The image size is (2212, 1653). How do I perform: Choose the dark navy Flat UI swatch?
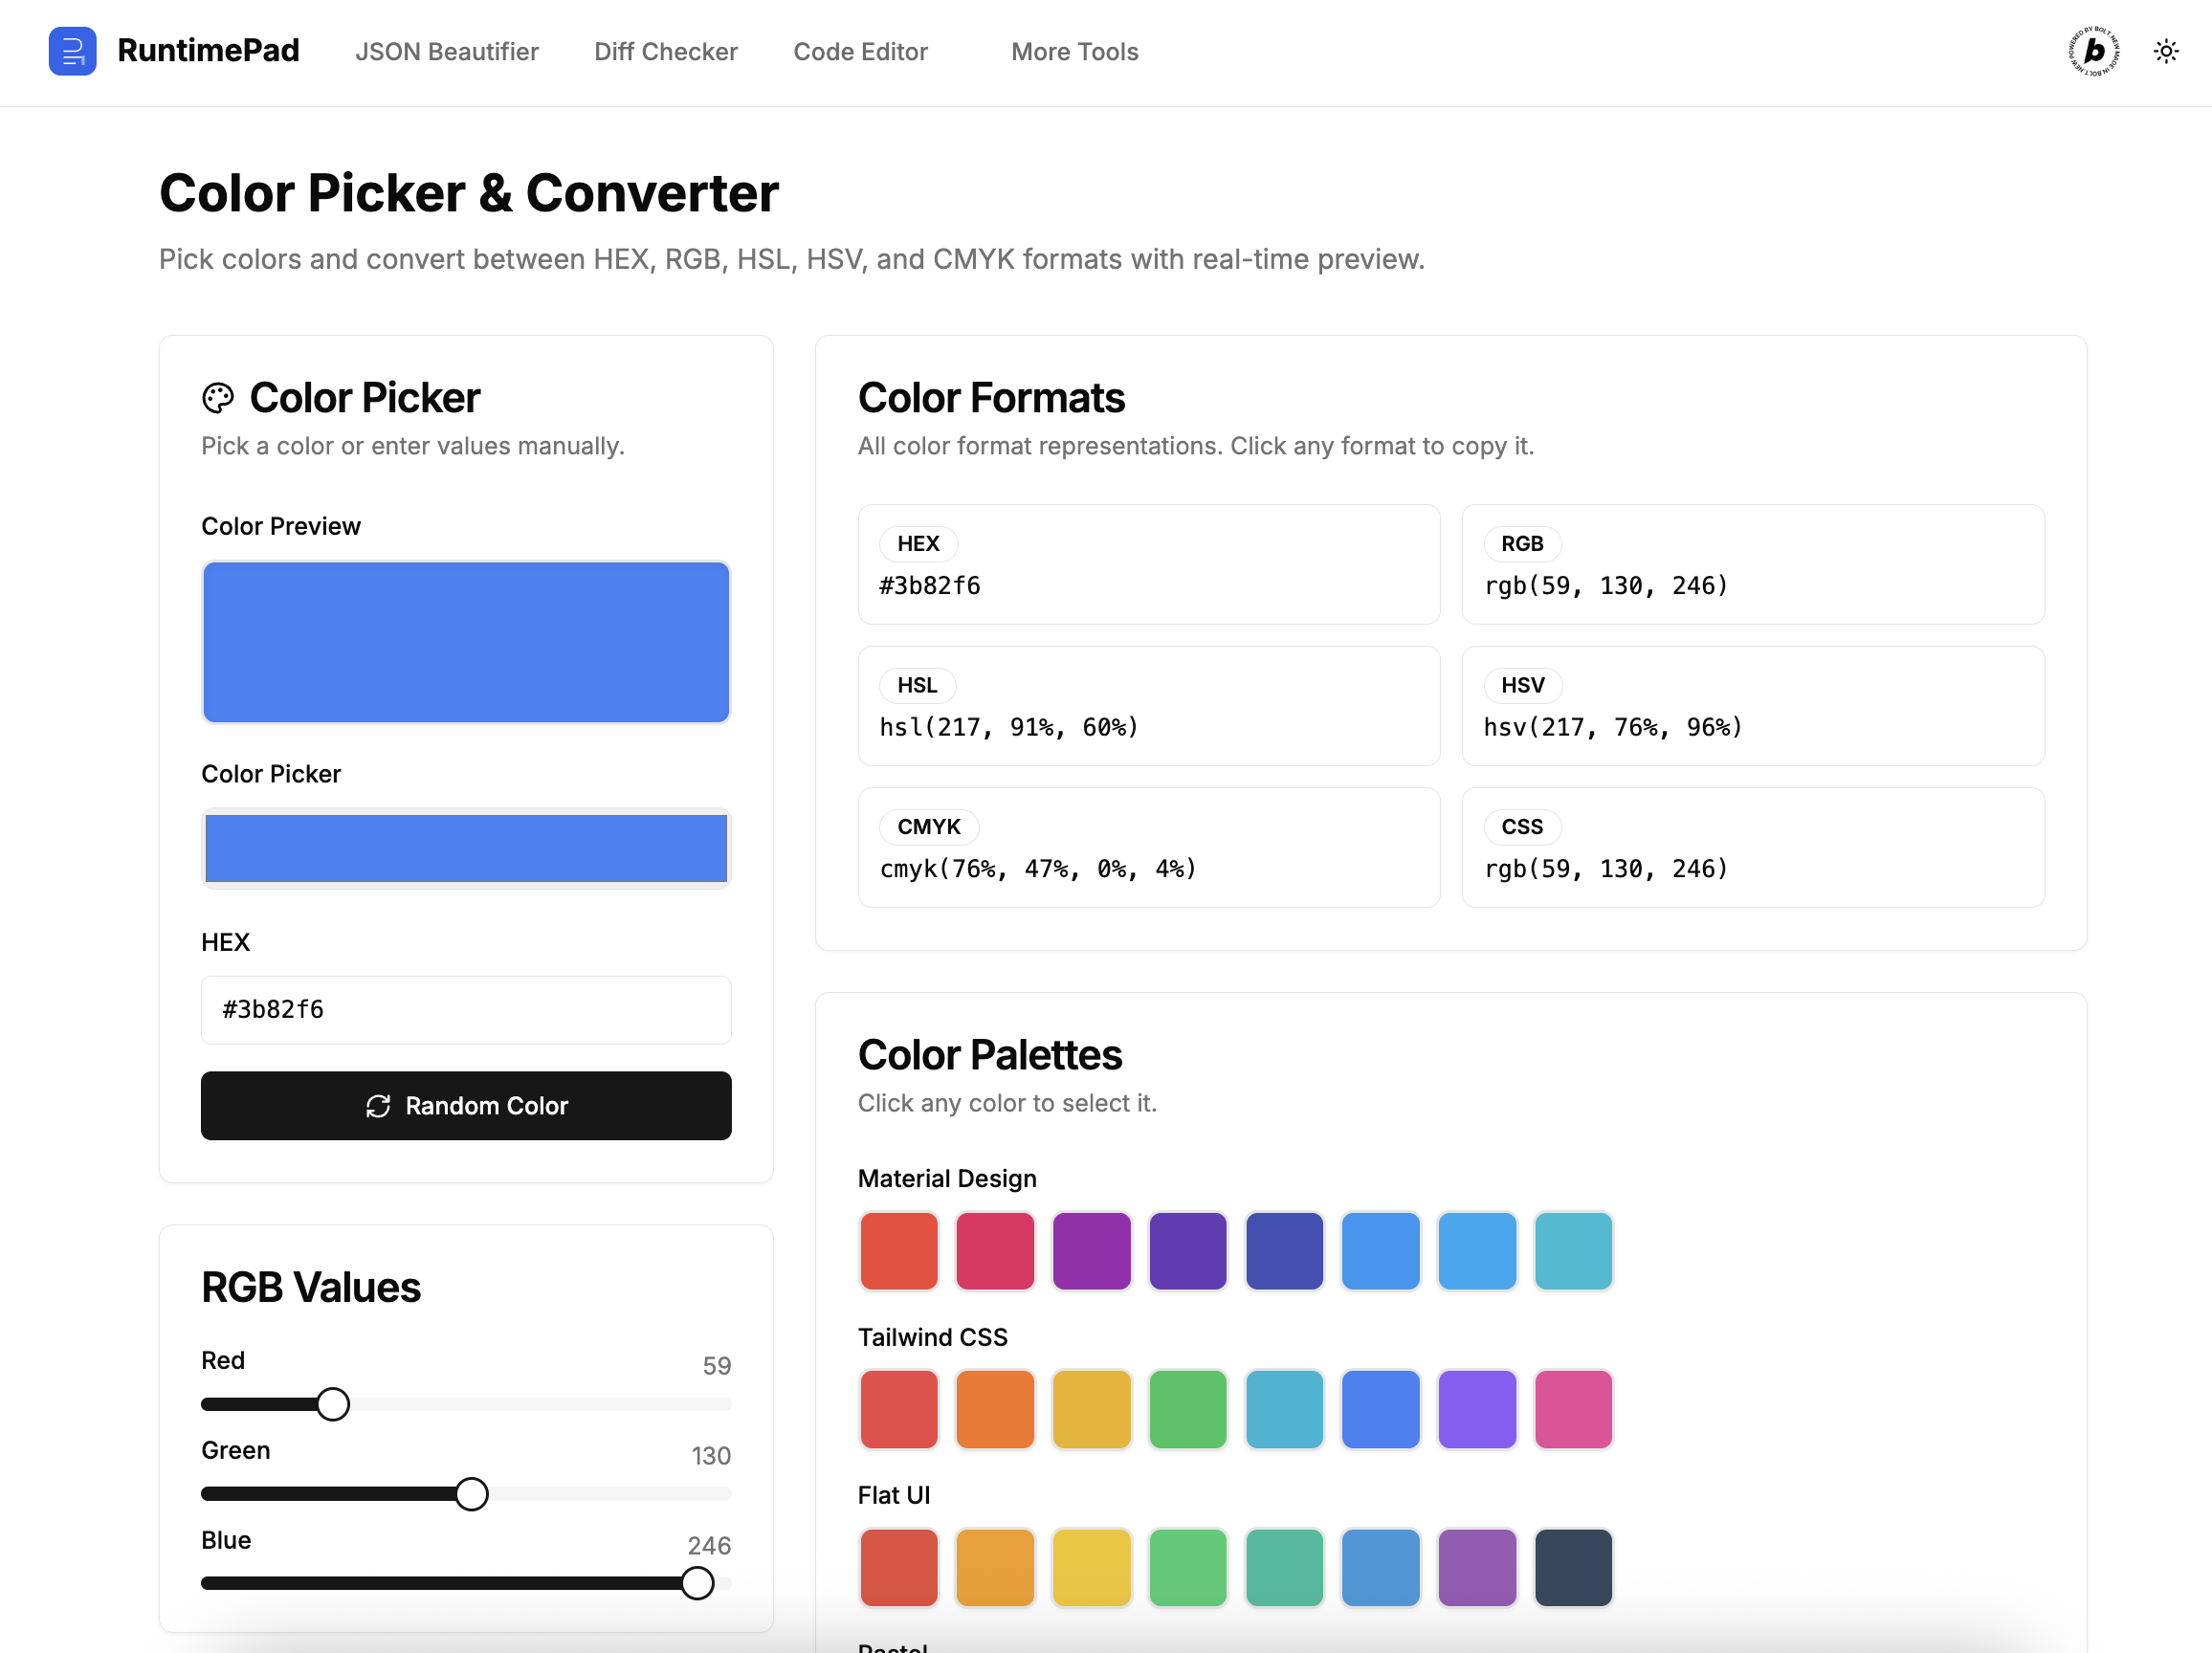pyautogui.click(x=1573, y=1567)
